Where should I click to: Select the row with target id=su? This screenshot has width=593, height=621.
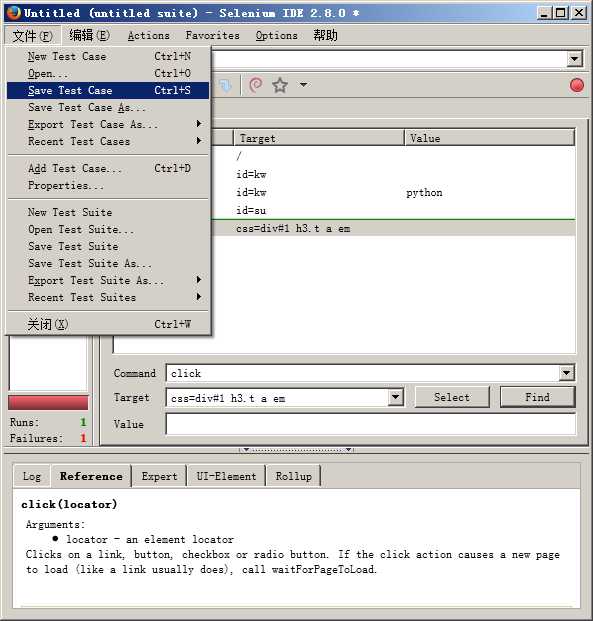392,210
